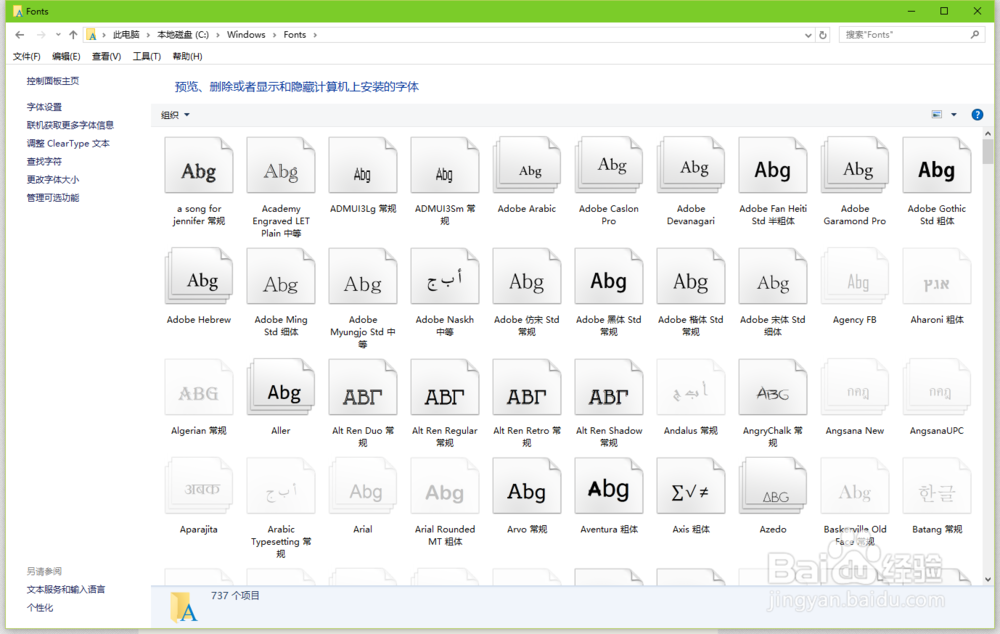Select the Andalus font icon
The image size is (1000, 634).
(x=691, y=387)
